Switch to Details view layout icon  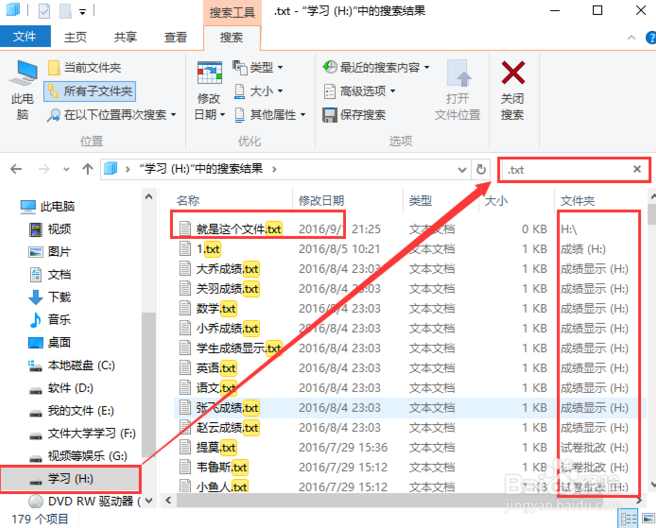pyautogui.click(x=628, y=519)
